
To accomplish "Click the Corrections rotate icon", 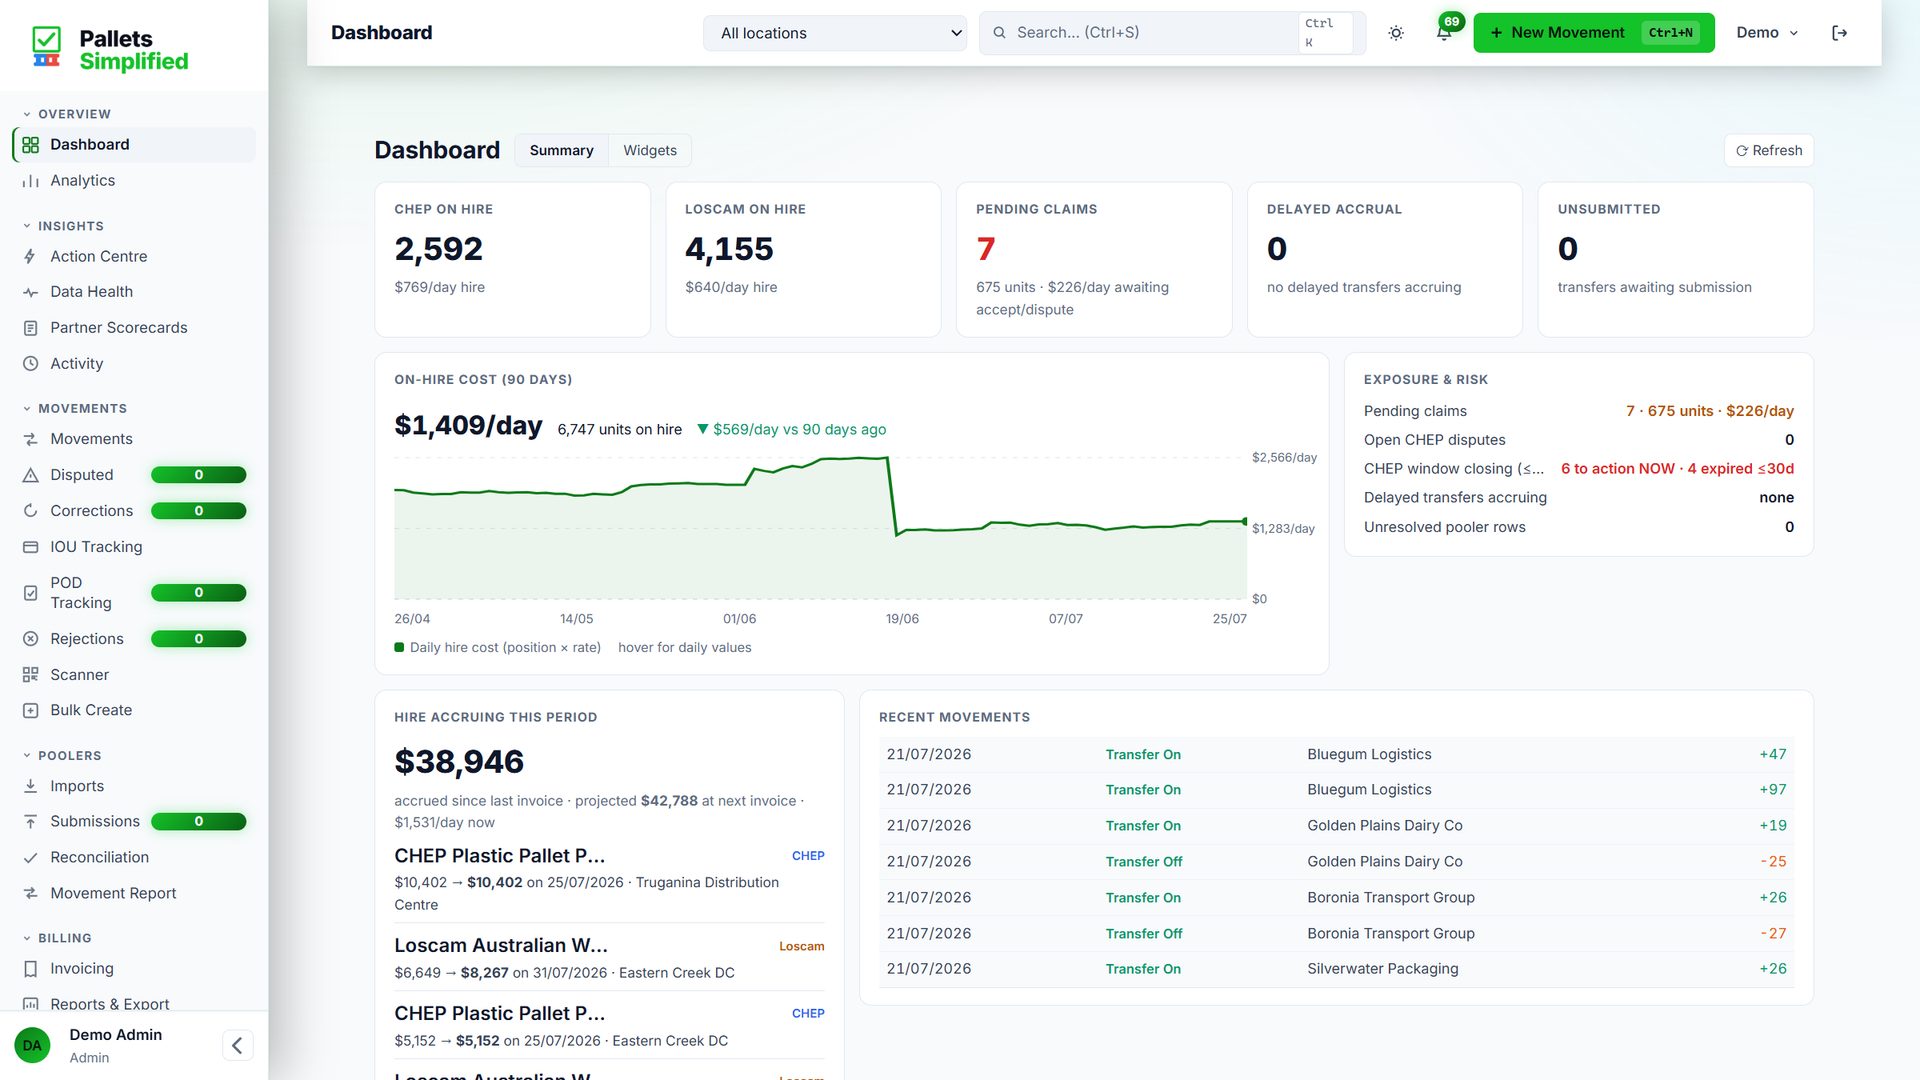I will [30, 511].
